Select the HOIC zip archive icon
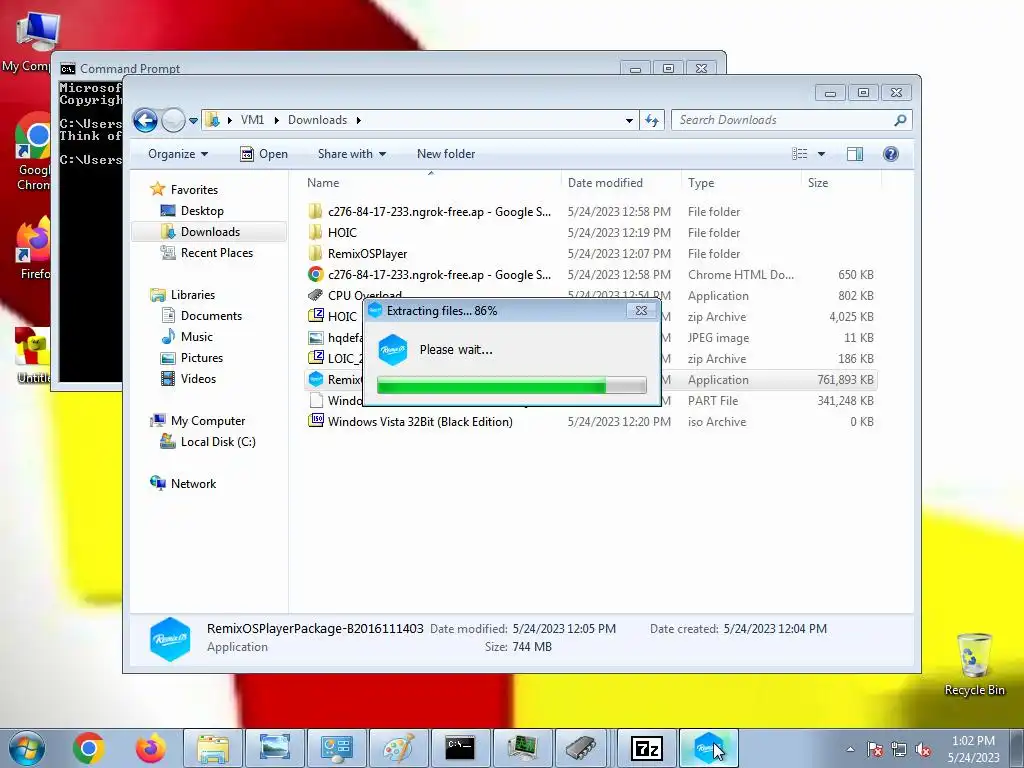The image size is (1024, 768). (x=315, y=316)
